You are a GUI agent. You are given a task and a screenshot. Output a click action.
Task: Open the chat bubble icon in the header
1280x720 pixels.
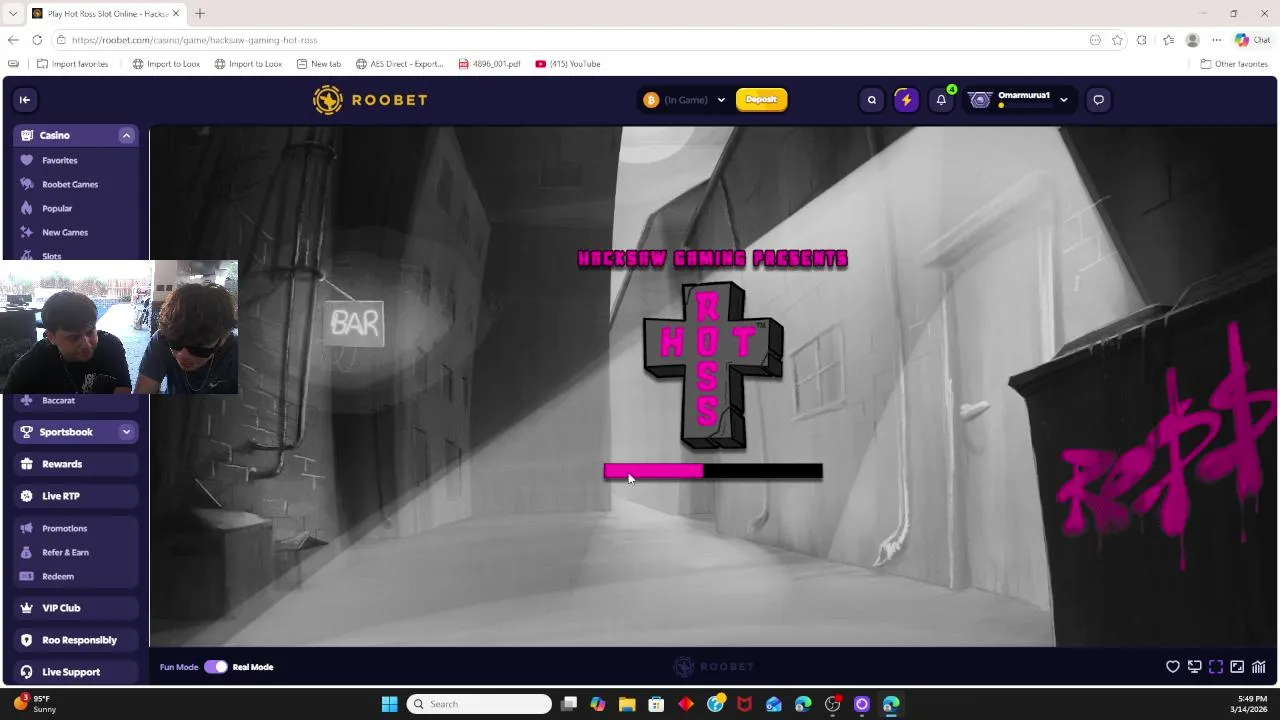(x=1098, y=99)
